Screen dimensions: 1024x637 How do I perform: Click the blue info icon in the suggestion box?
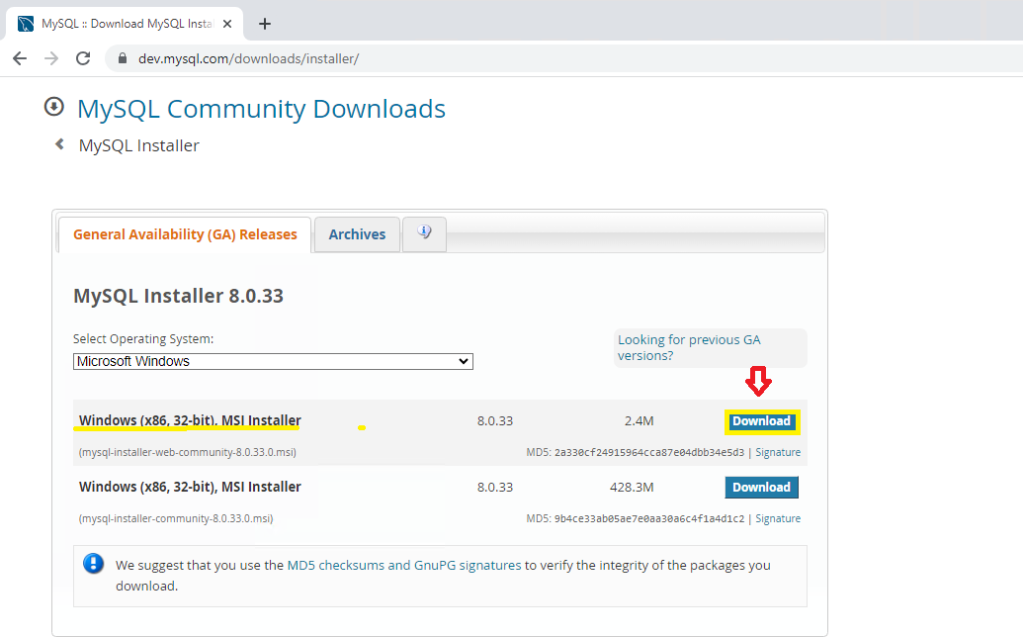(93, 563)
